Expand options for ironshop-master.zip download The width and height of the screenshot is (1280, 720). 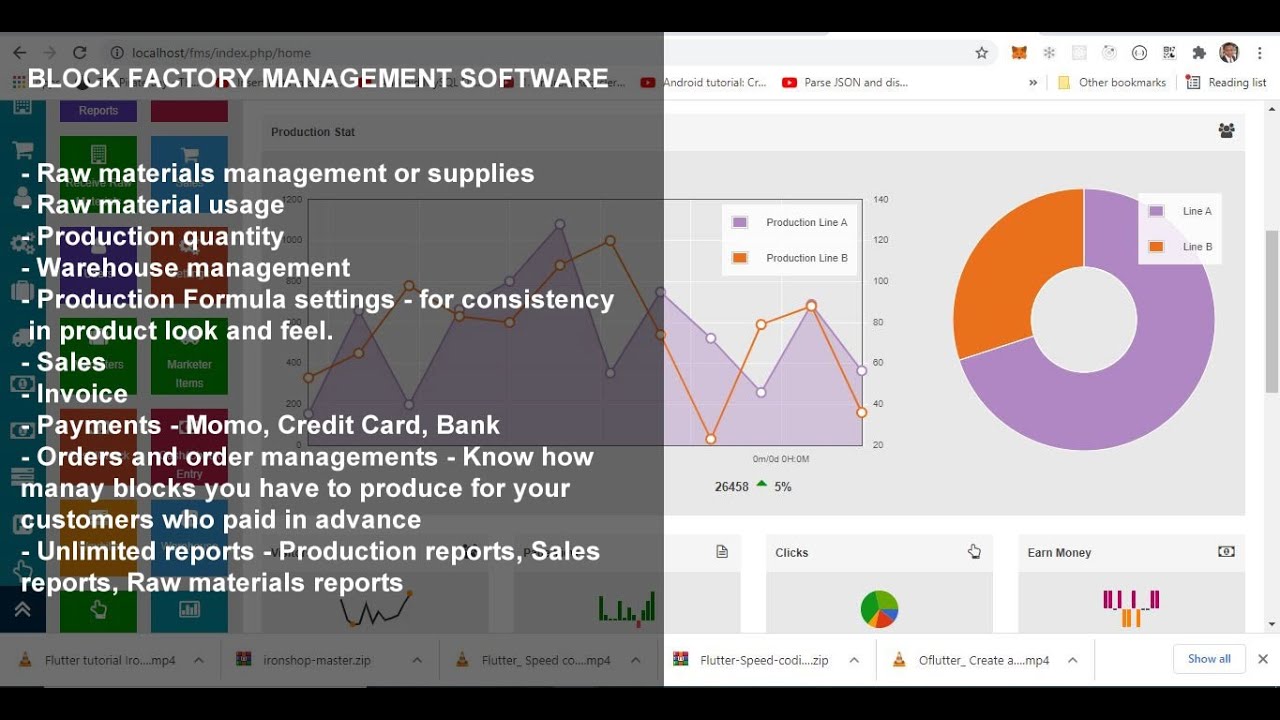pos(417,660)
